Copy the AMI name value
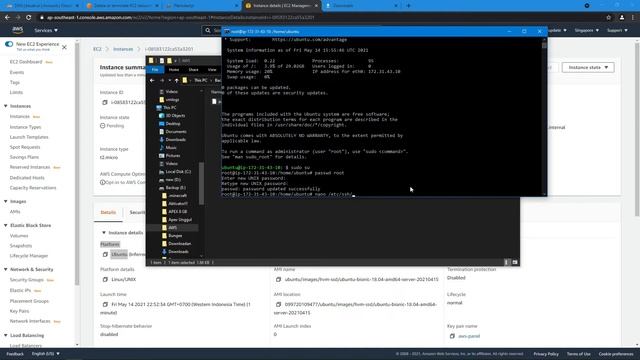640x360 pixels. pyautogui.click(x=278, y=280)
